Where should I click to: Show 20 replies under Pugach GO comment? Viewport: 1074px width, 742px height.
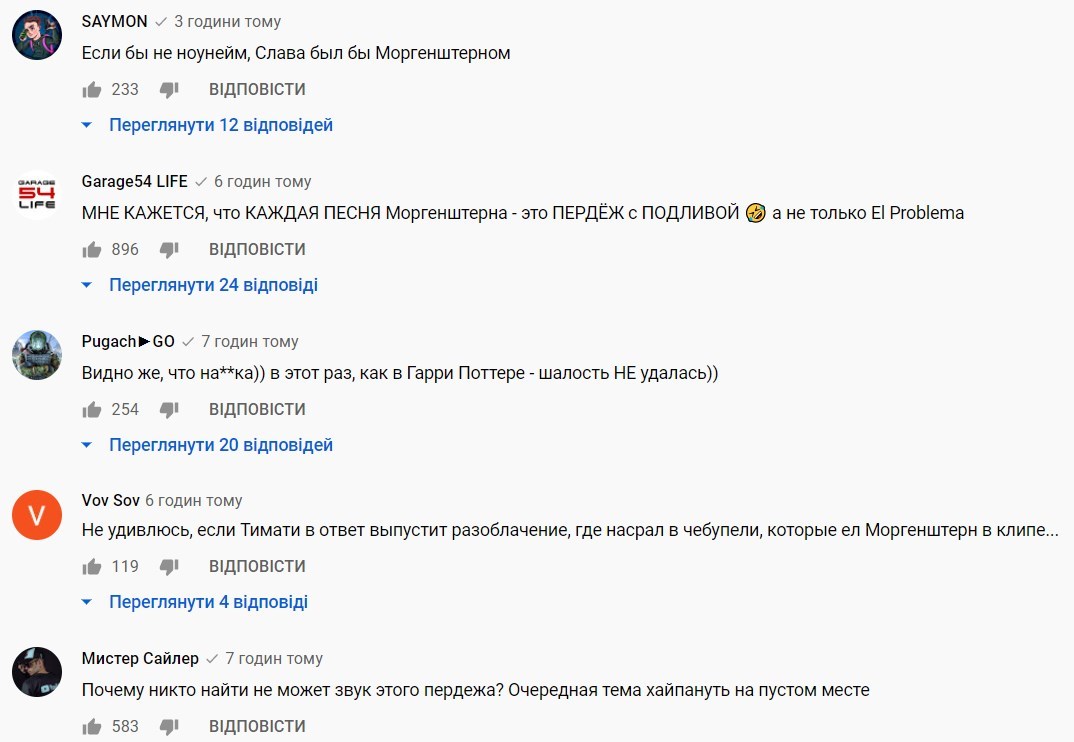220,445
